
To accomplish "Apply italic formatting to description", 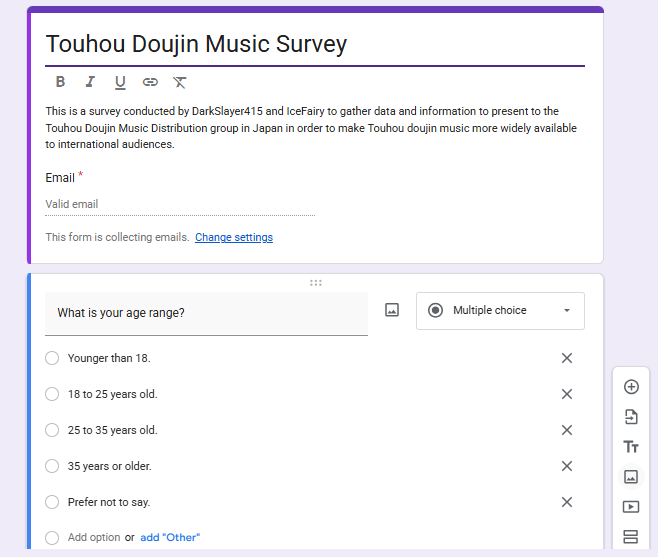I will coord(90,81).
